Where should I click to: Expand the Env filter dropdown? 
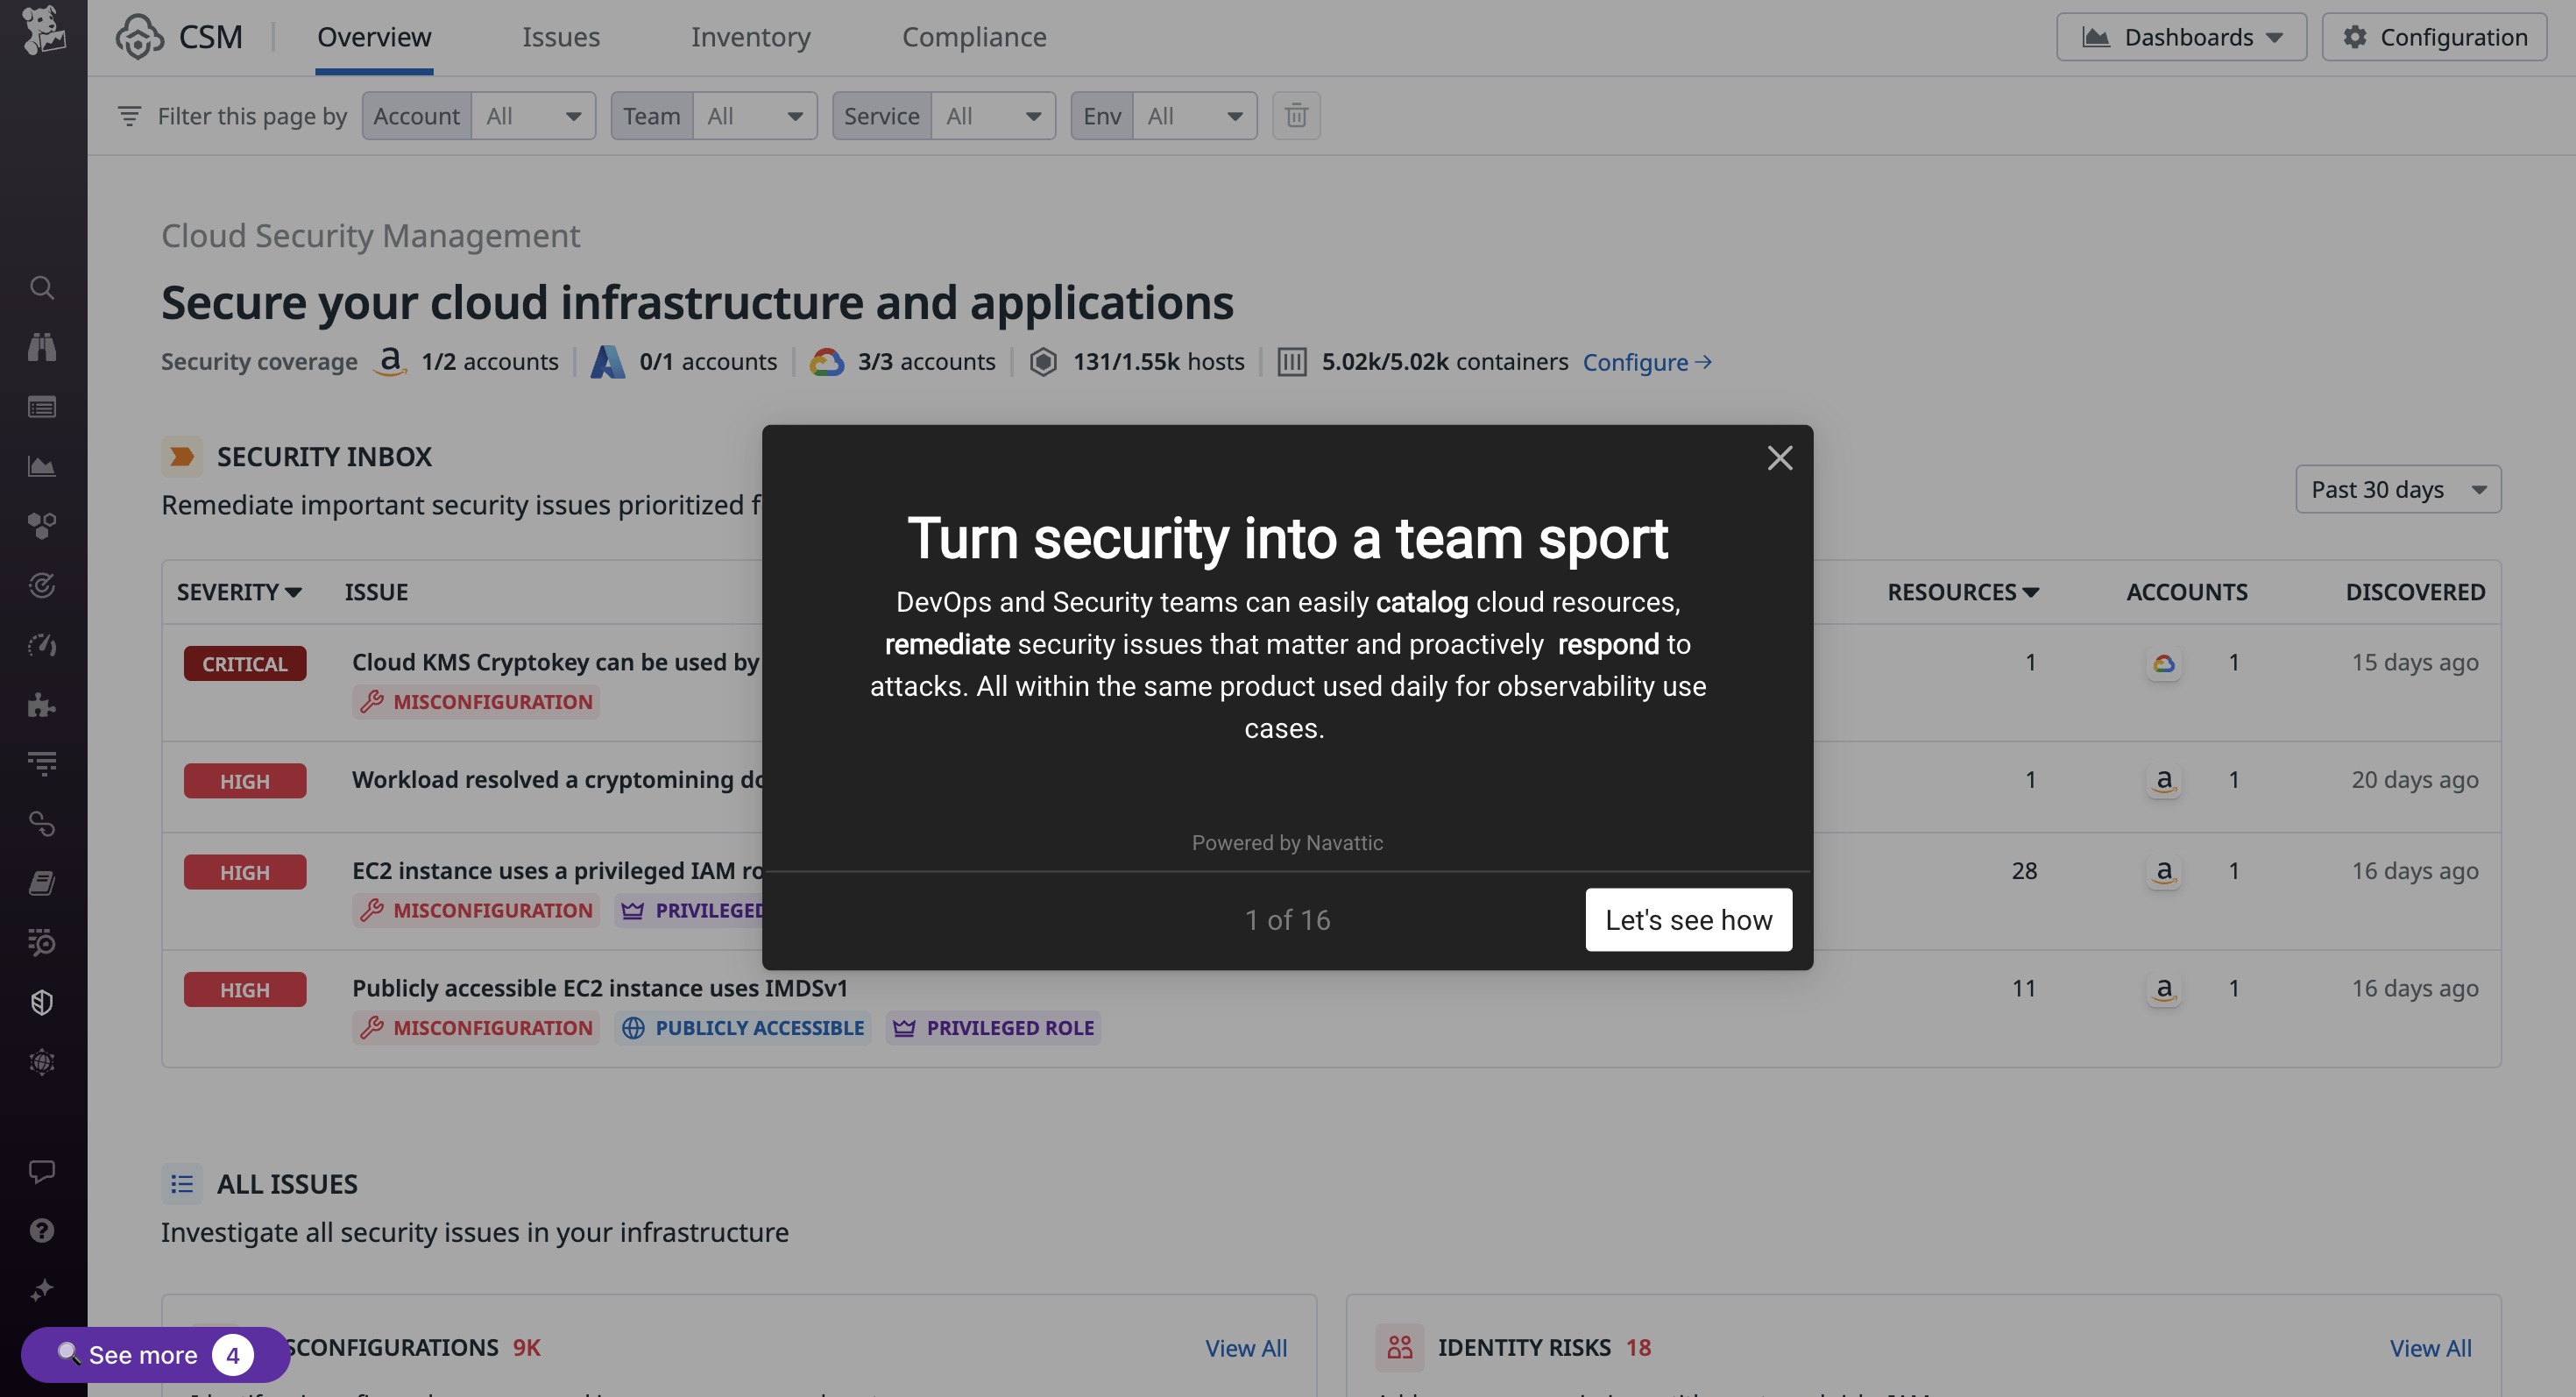tap(1194, 116)
